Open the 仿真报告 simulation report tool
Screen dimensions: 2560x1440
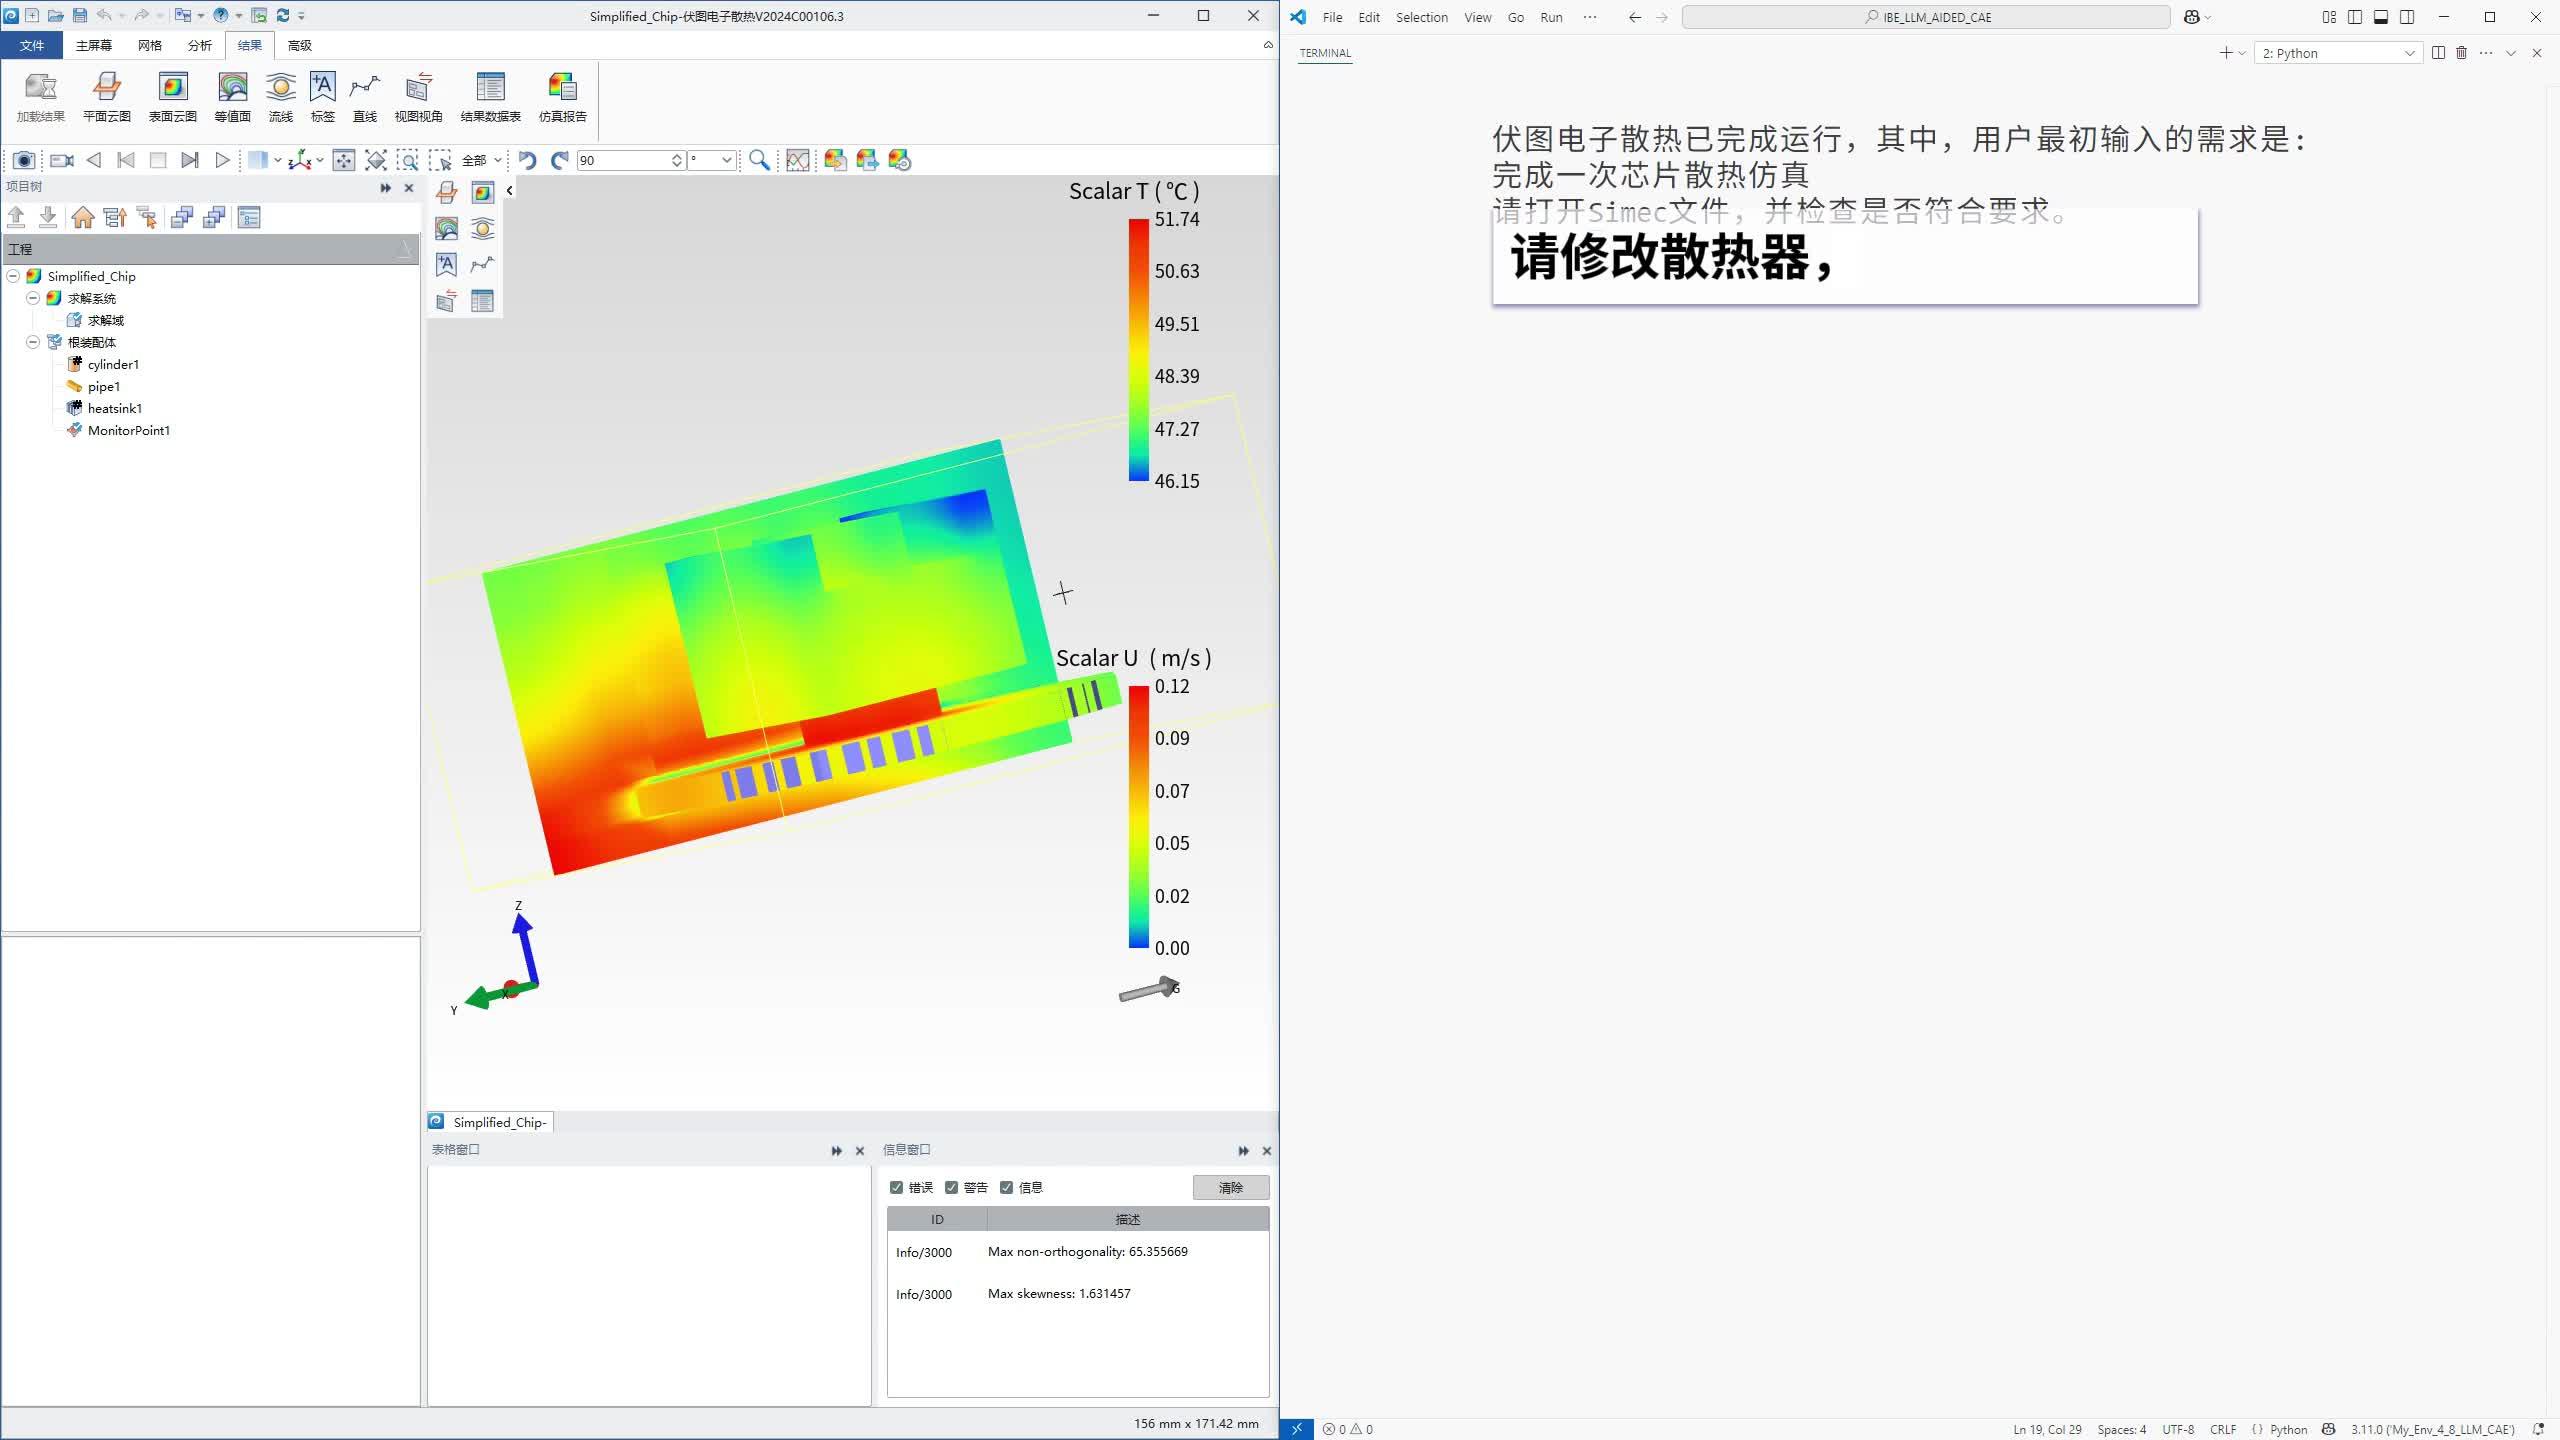tap(562, 95)
